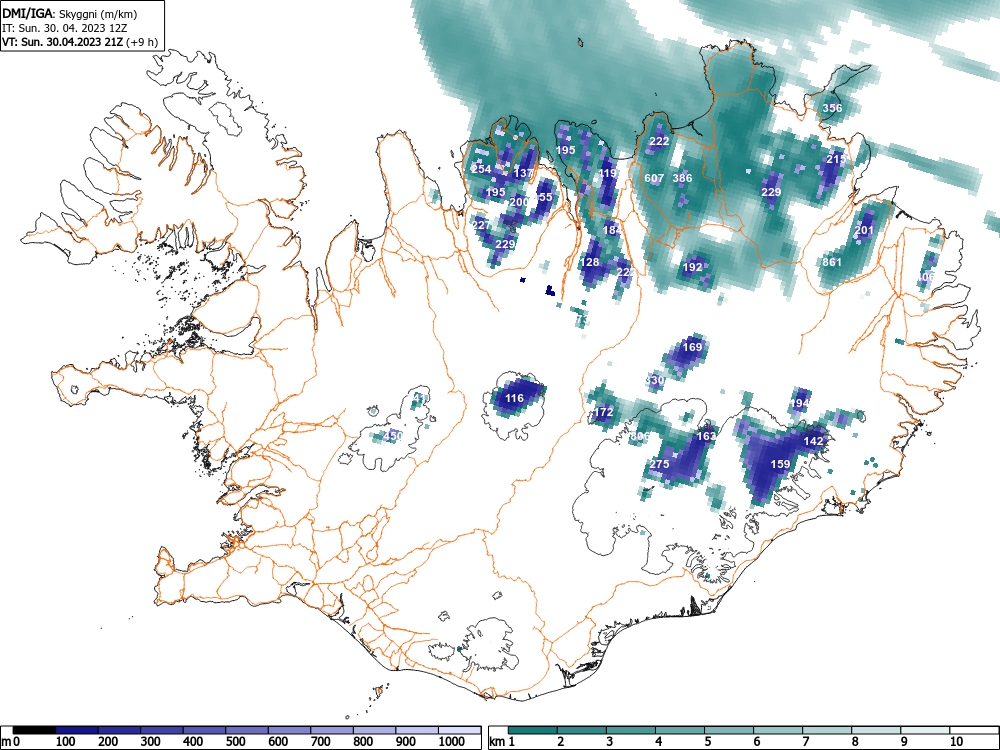Screen dimensions: 1000x750
Task: Click the visibility value "386" on the map
Action: [682, 178]
